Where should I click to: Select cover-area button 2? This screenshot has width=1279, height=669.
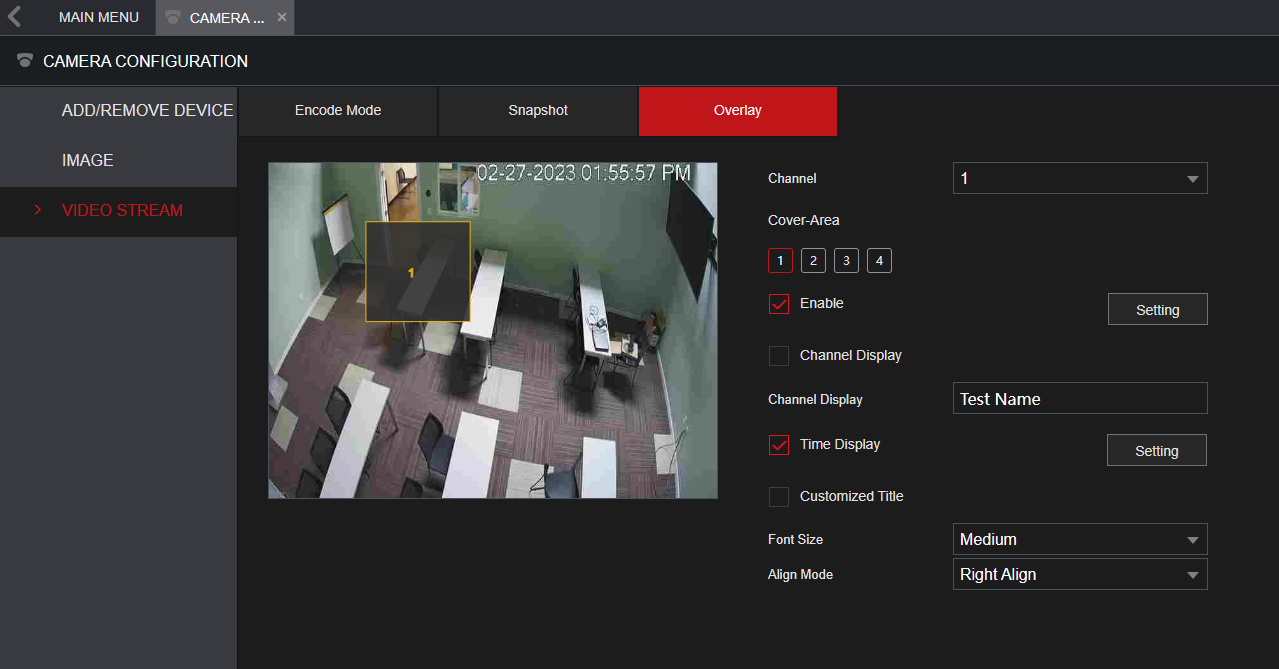[813, 260]
